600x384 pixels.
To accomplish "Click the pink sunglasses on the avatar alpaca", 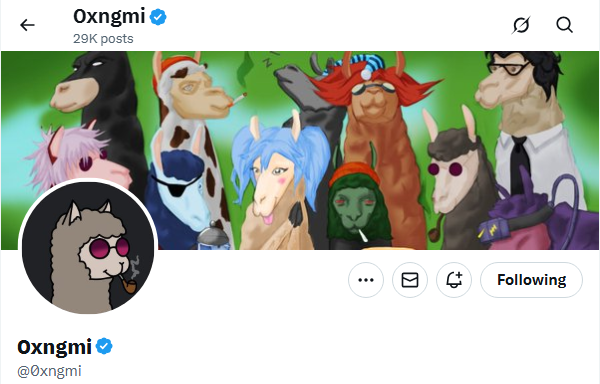I will (x=109, y=247).
